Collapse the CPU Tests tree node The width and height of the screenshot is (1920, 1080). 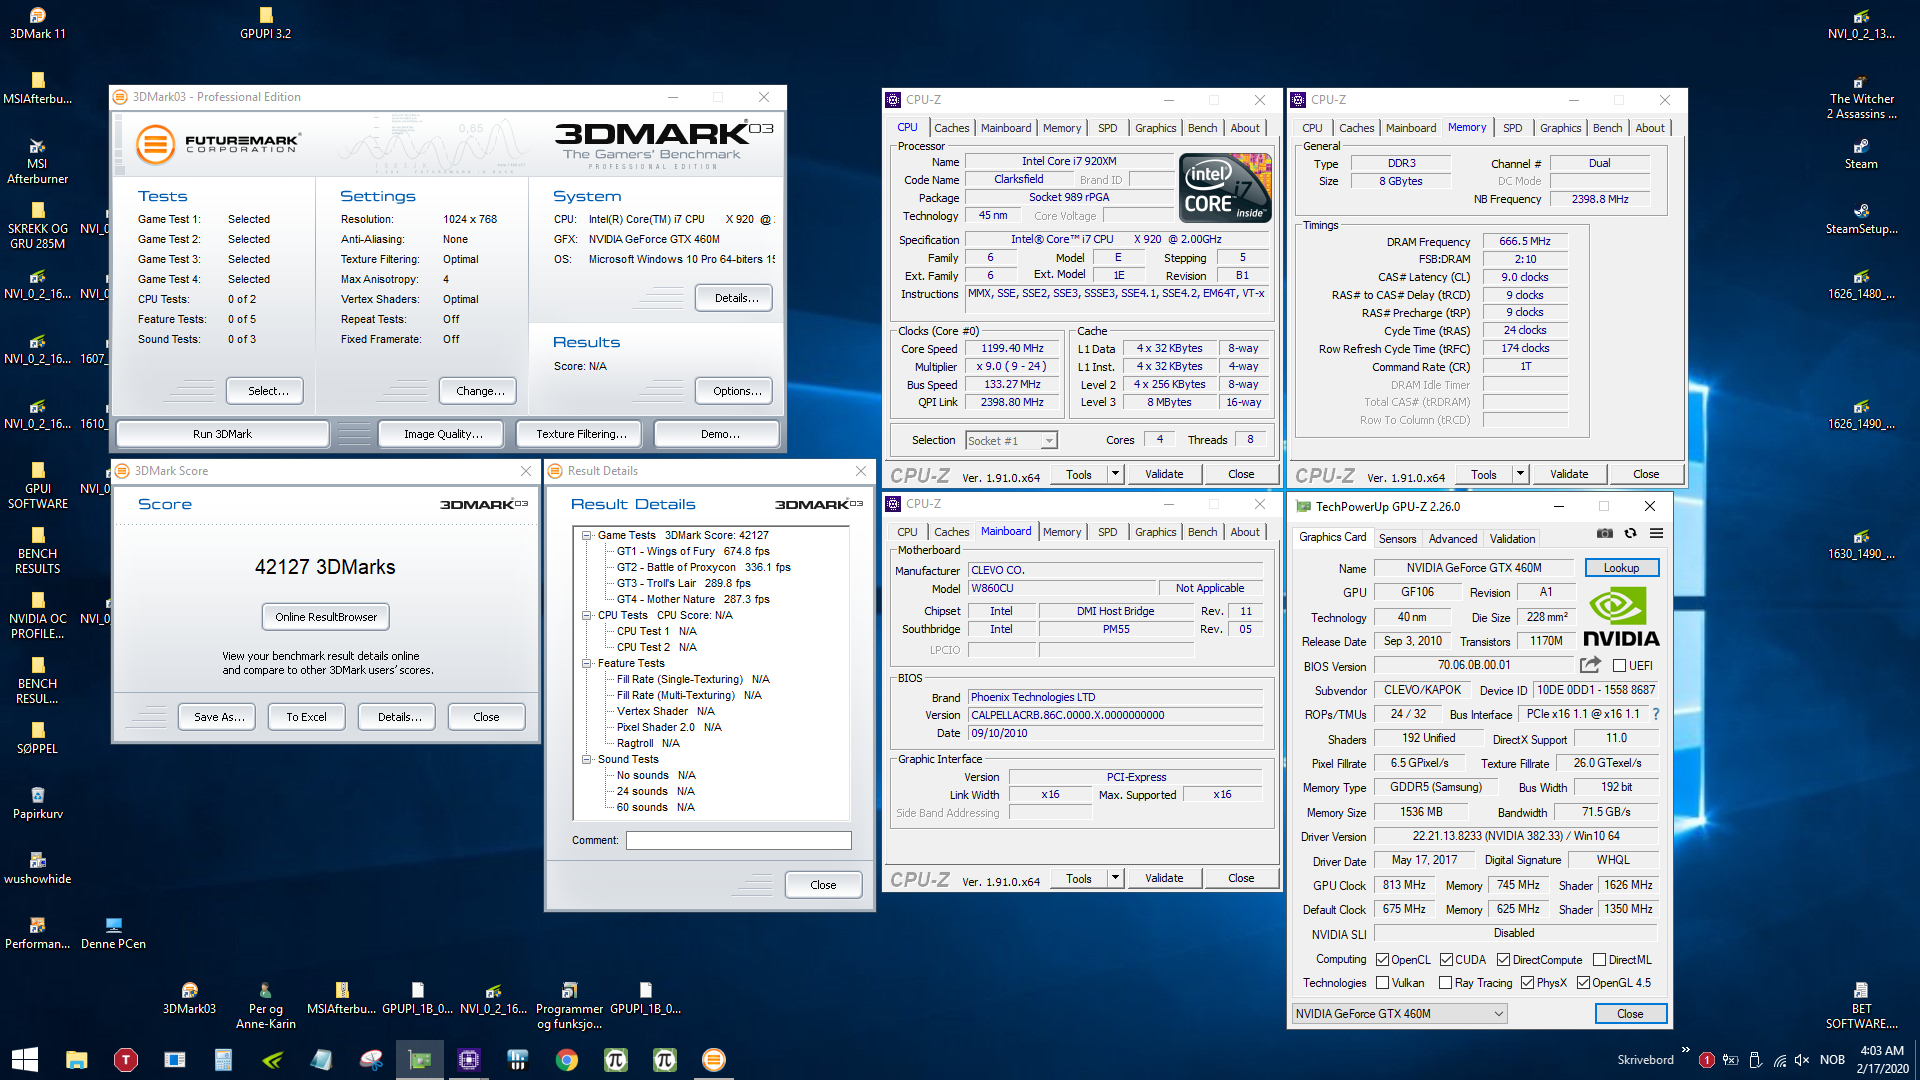[587, 615]
